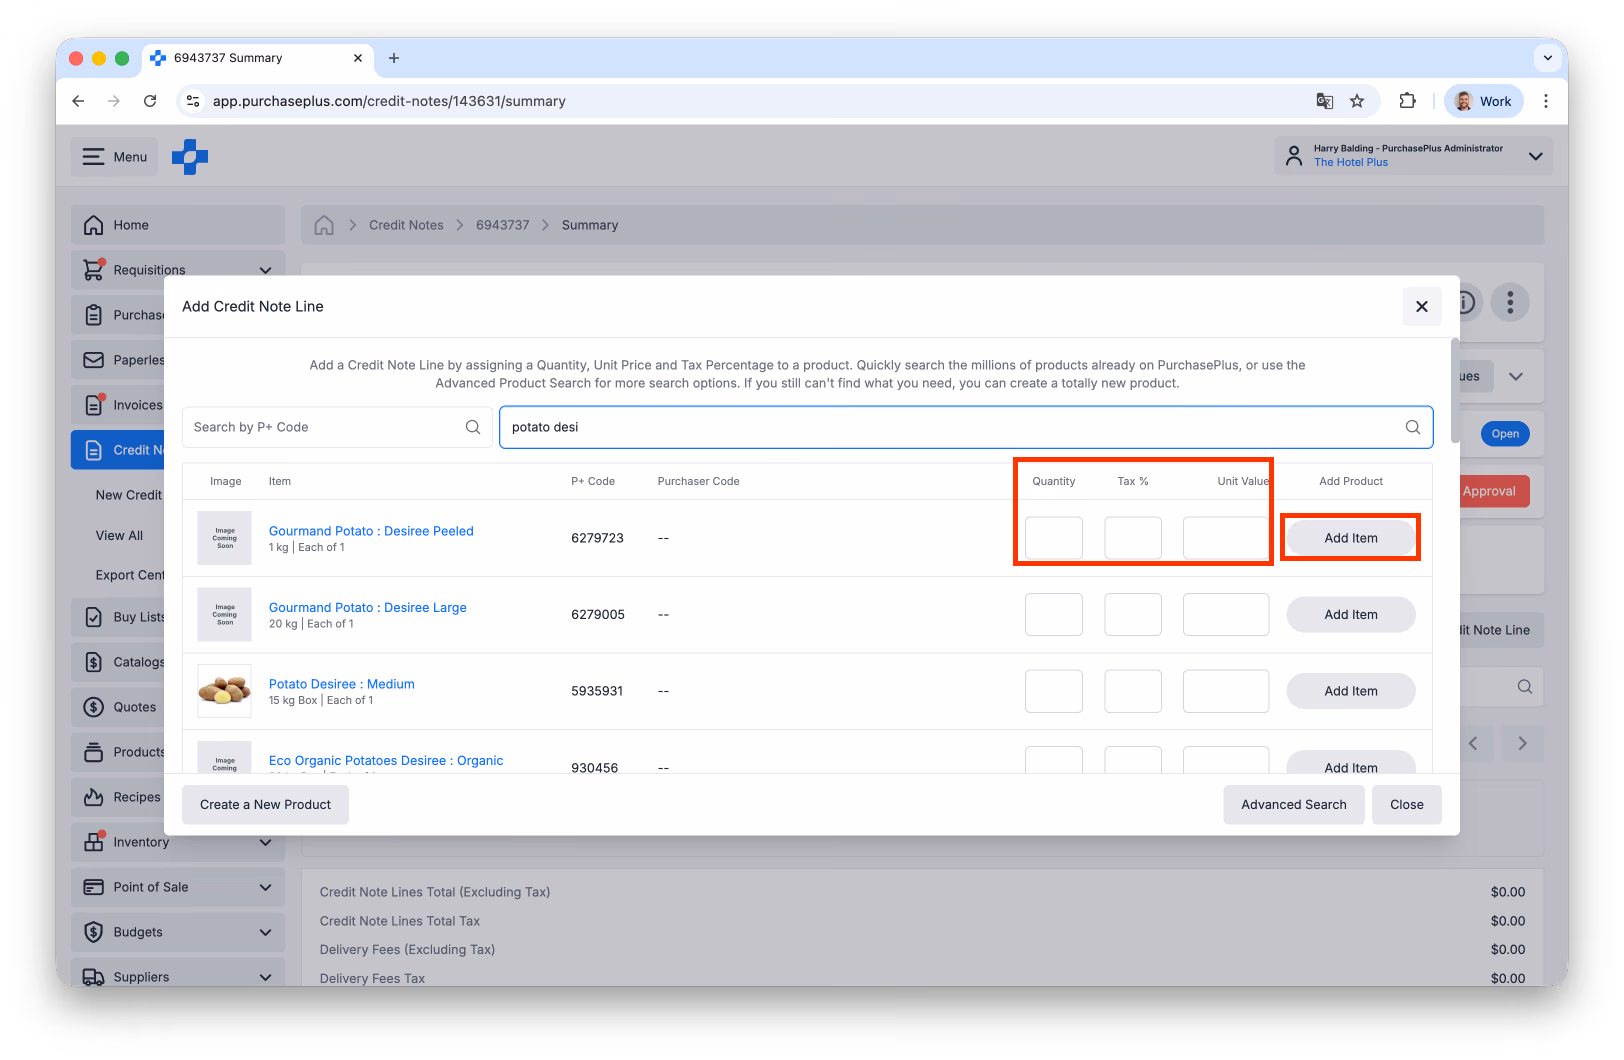Bookmark this page with the star
Image resolution: width=1624 pixels, height=1060 pixels.
pos(1357,101)
